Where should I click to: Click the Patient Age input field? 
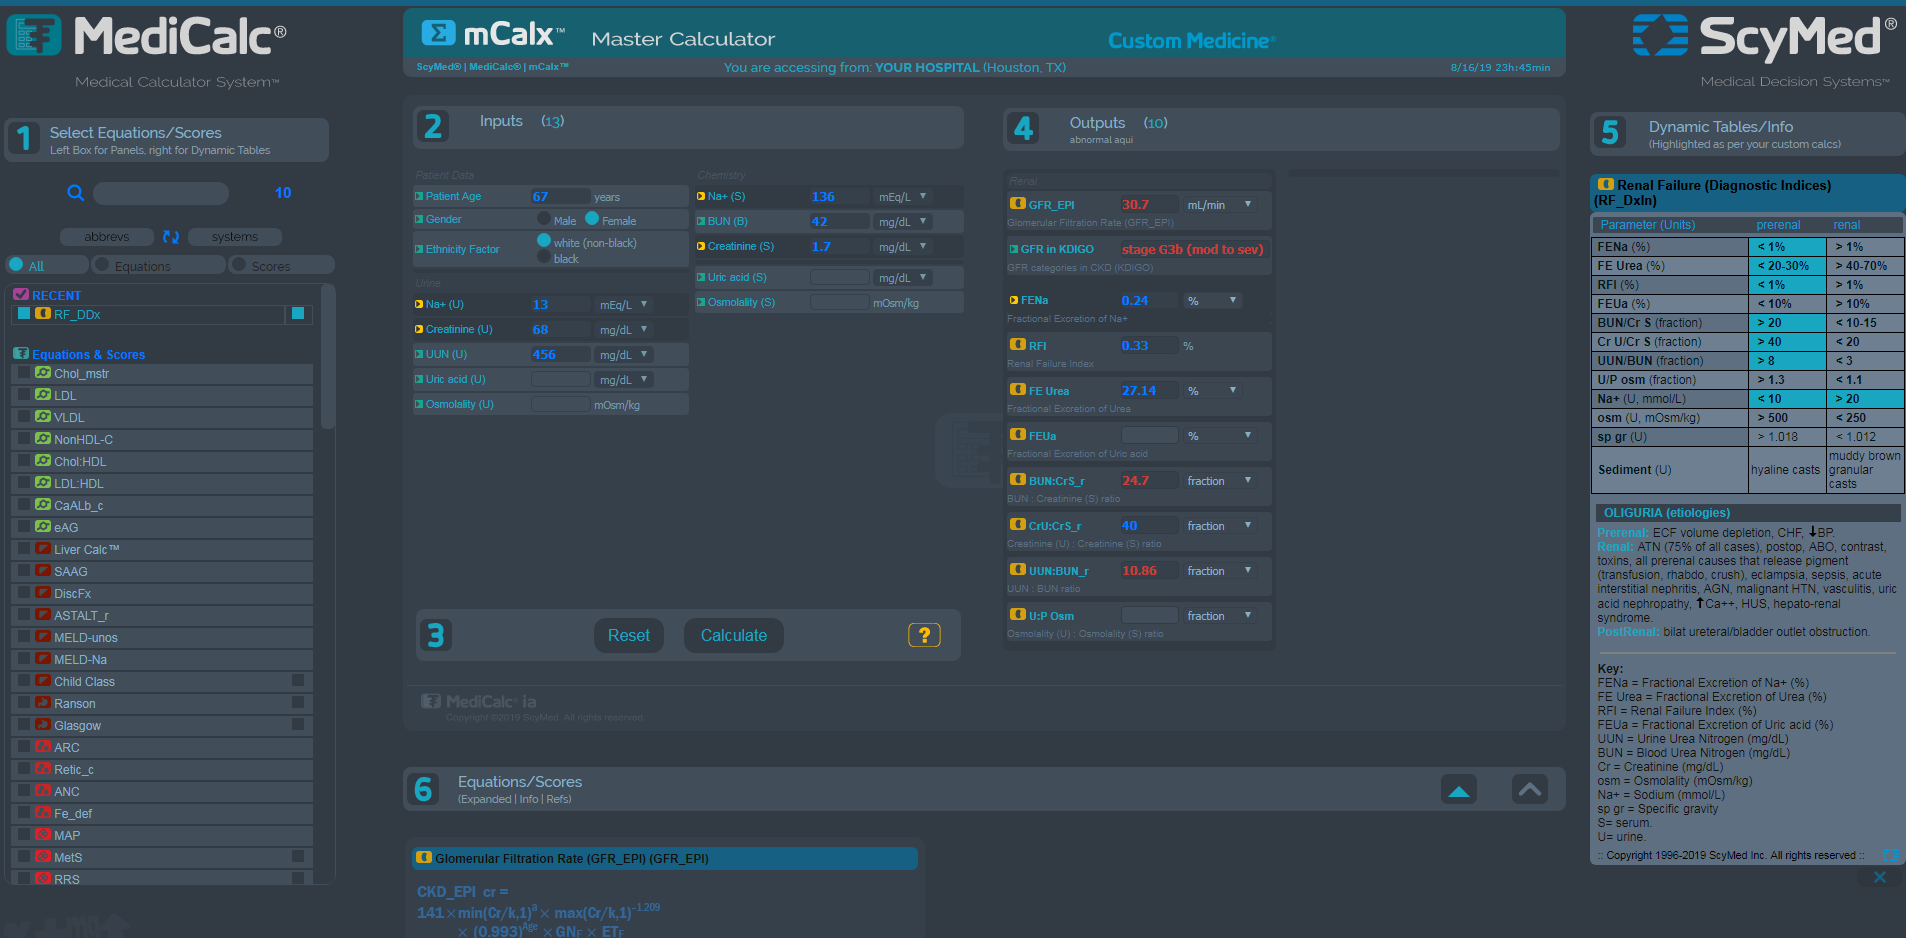(560, 197)
